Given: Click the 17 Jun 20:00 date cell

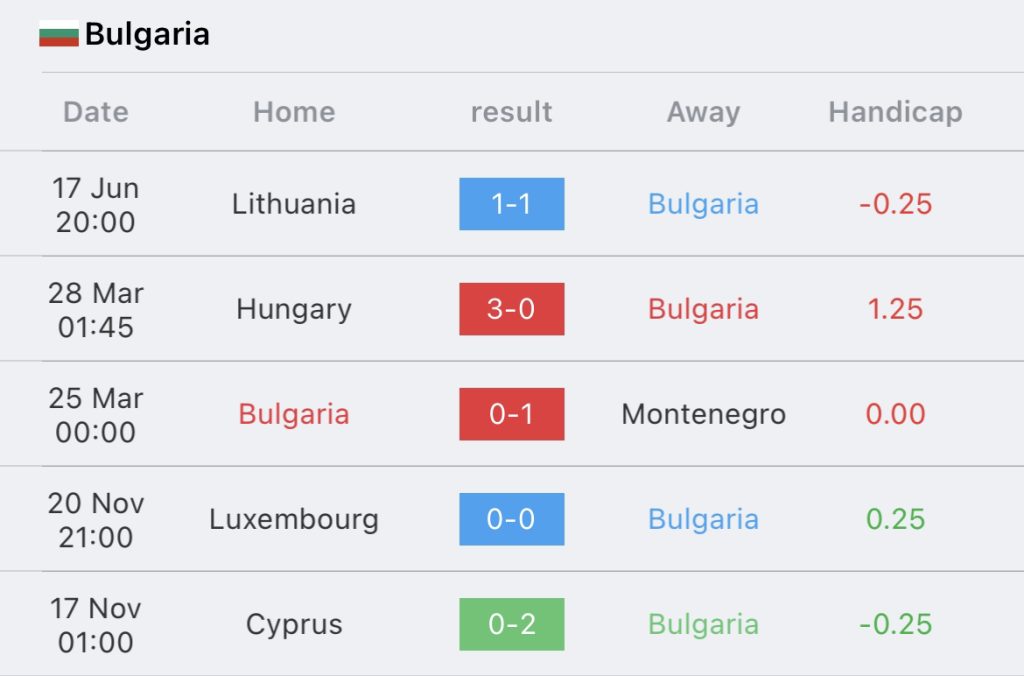Looking at the screenshot, I should coord(96,204).
